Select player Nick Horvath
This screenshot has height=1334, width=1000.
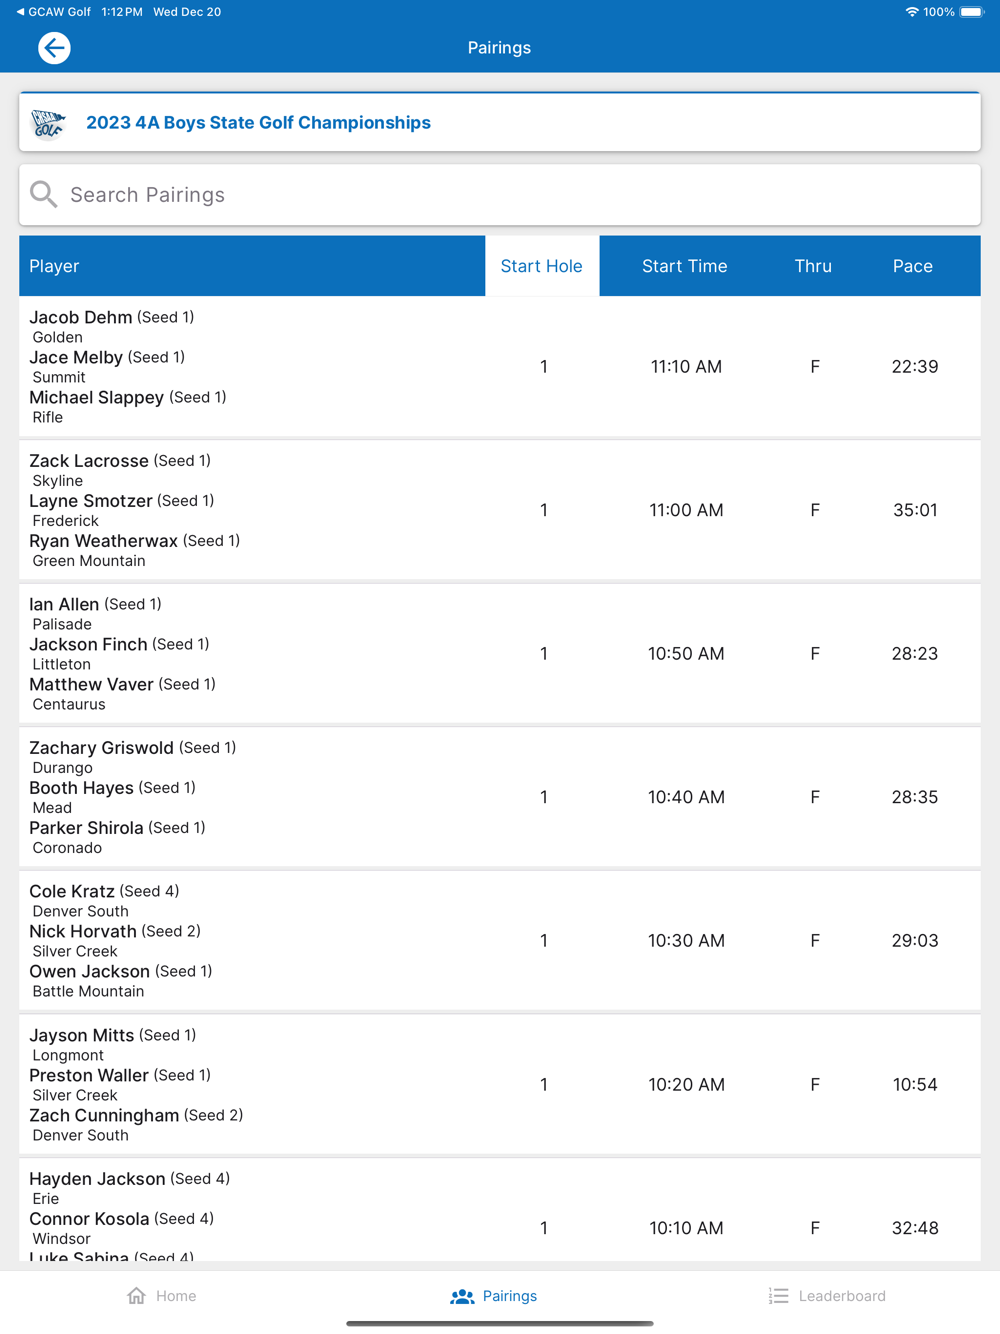(x=83, y=931)
